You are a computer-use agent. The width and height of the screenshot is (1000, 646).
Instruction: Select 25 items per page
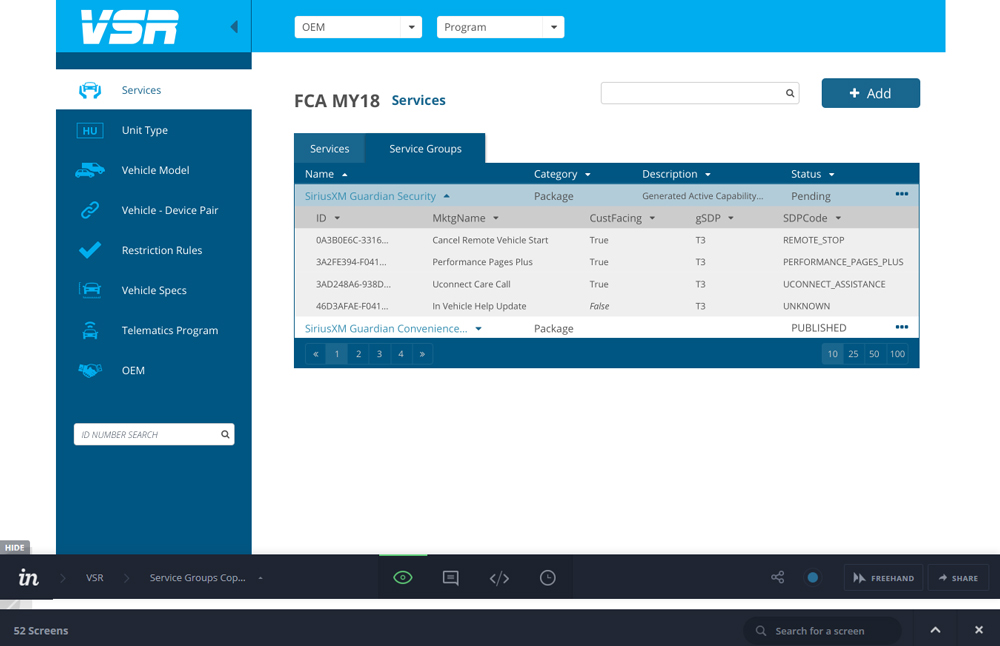[853, 354]
